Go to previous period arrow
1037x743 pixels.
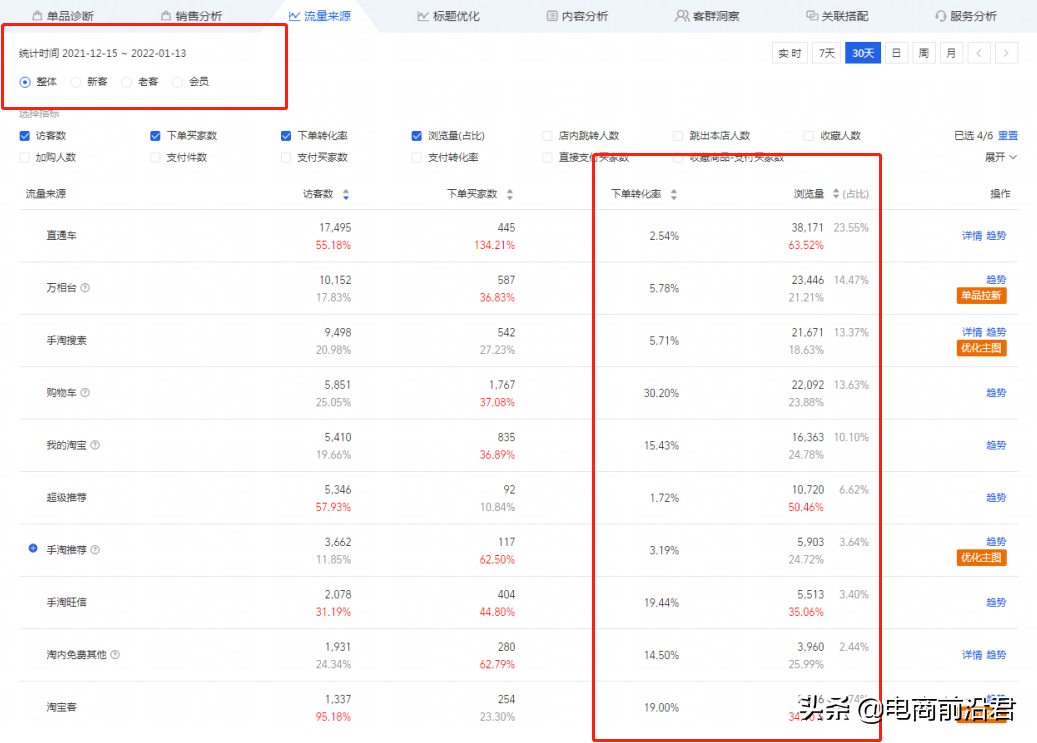[979, 53]
